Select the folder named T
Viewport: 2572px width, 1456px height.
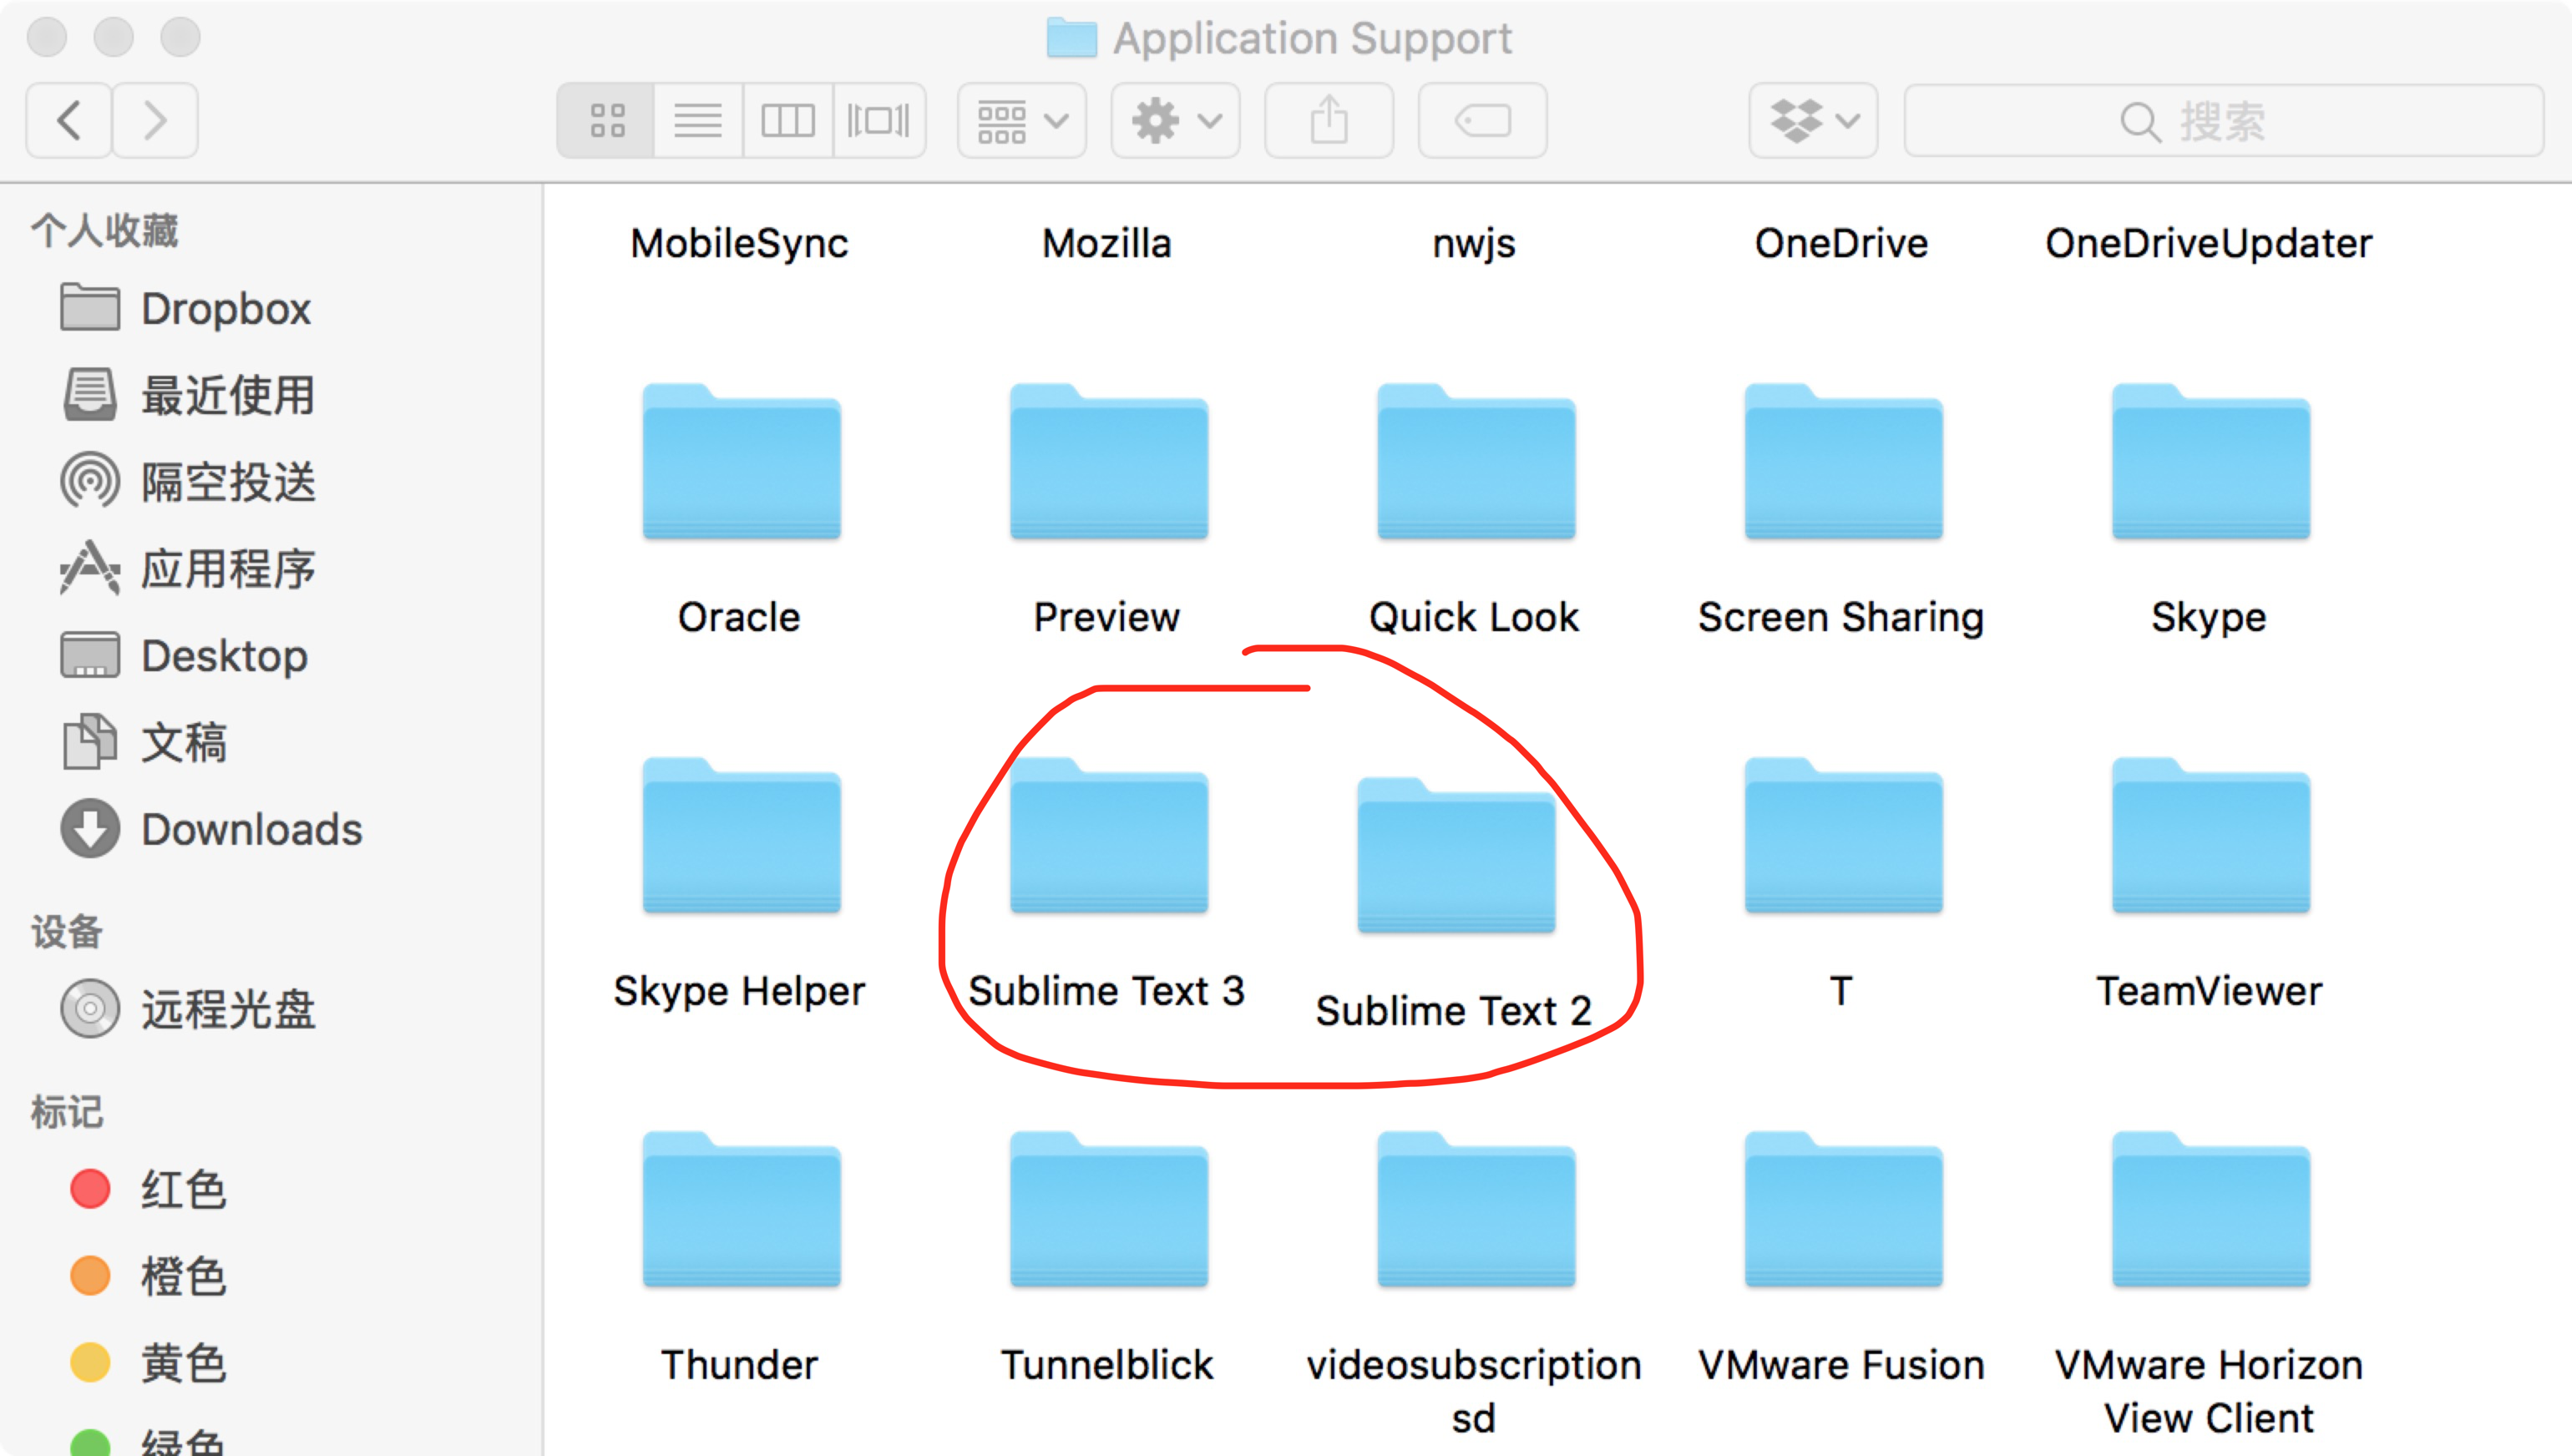(x=1843, y=836)
